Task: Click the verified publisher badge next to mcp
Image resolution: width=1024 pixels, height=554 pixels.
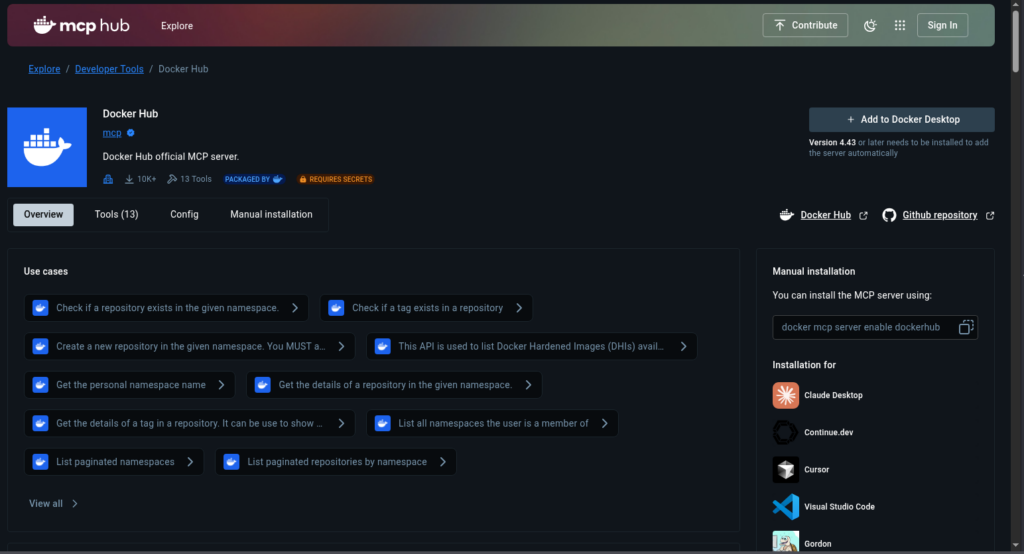Action: click(131, 133)
